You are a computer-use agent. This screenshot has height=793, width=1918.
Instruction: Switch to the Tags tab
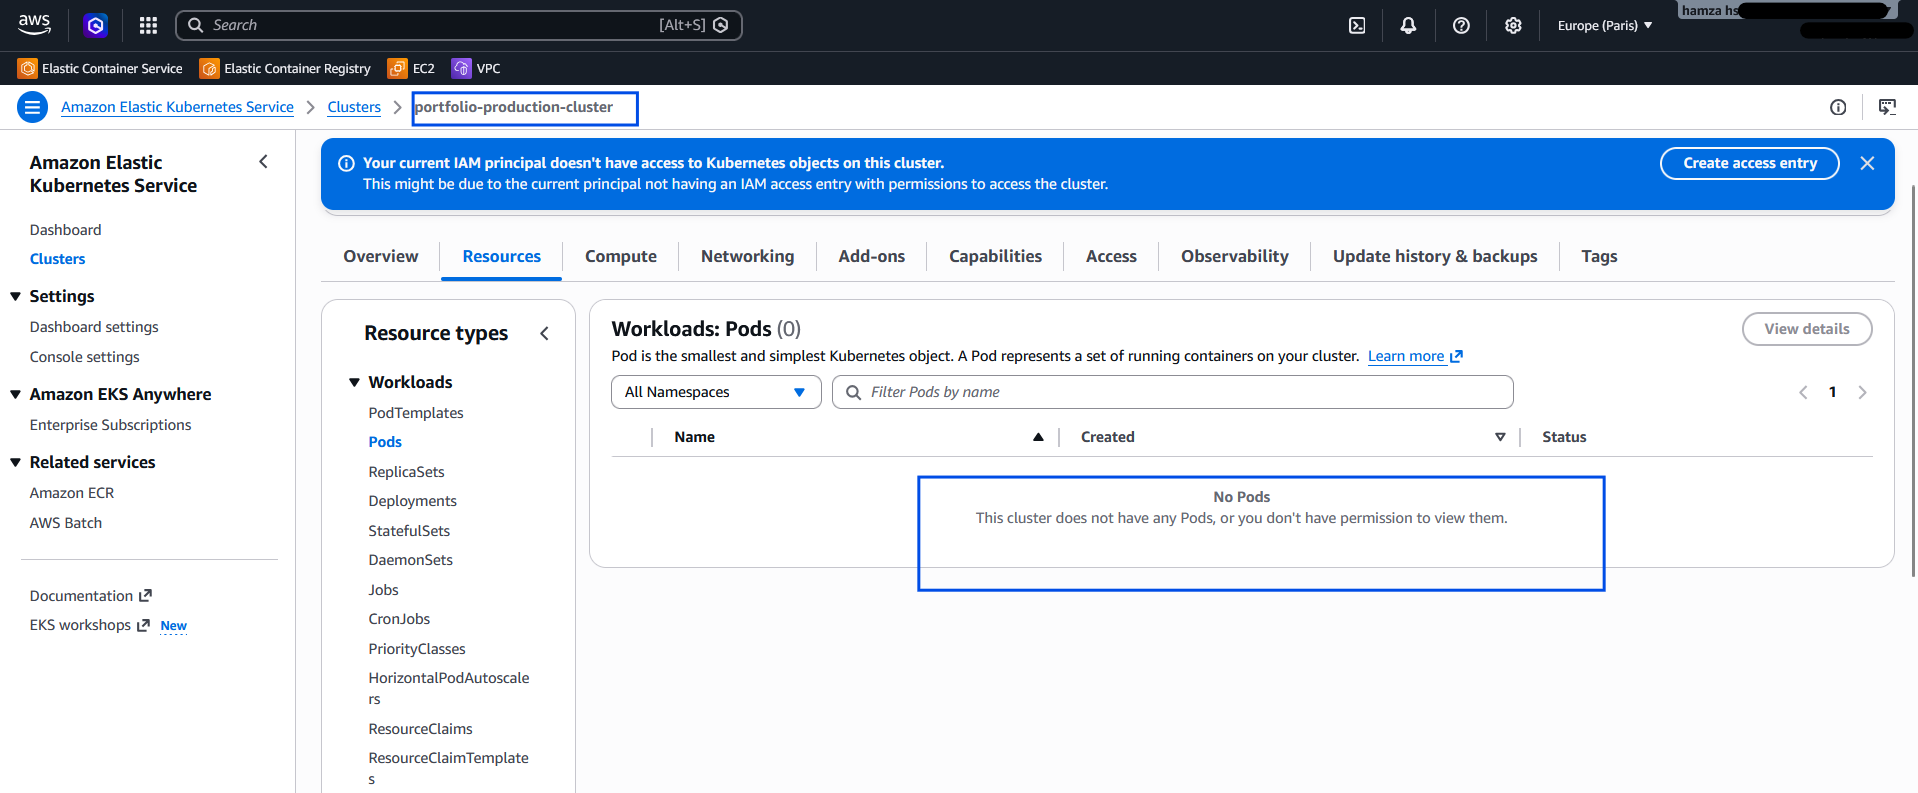point(1599,256)
